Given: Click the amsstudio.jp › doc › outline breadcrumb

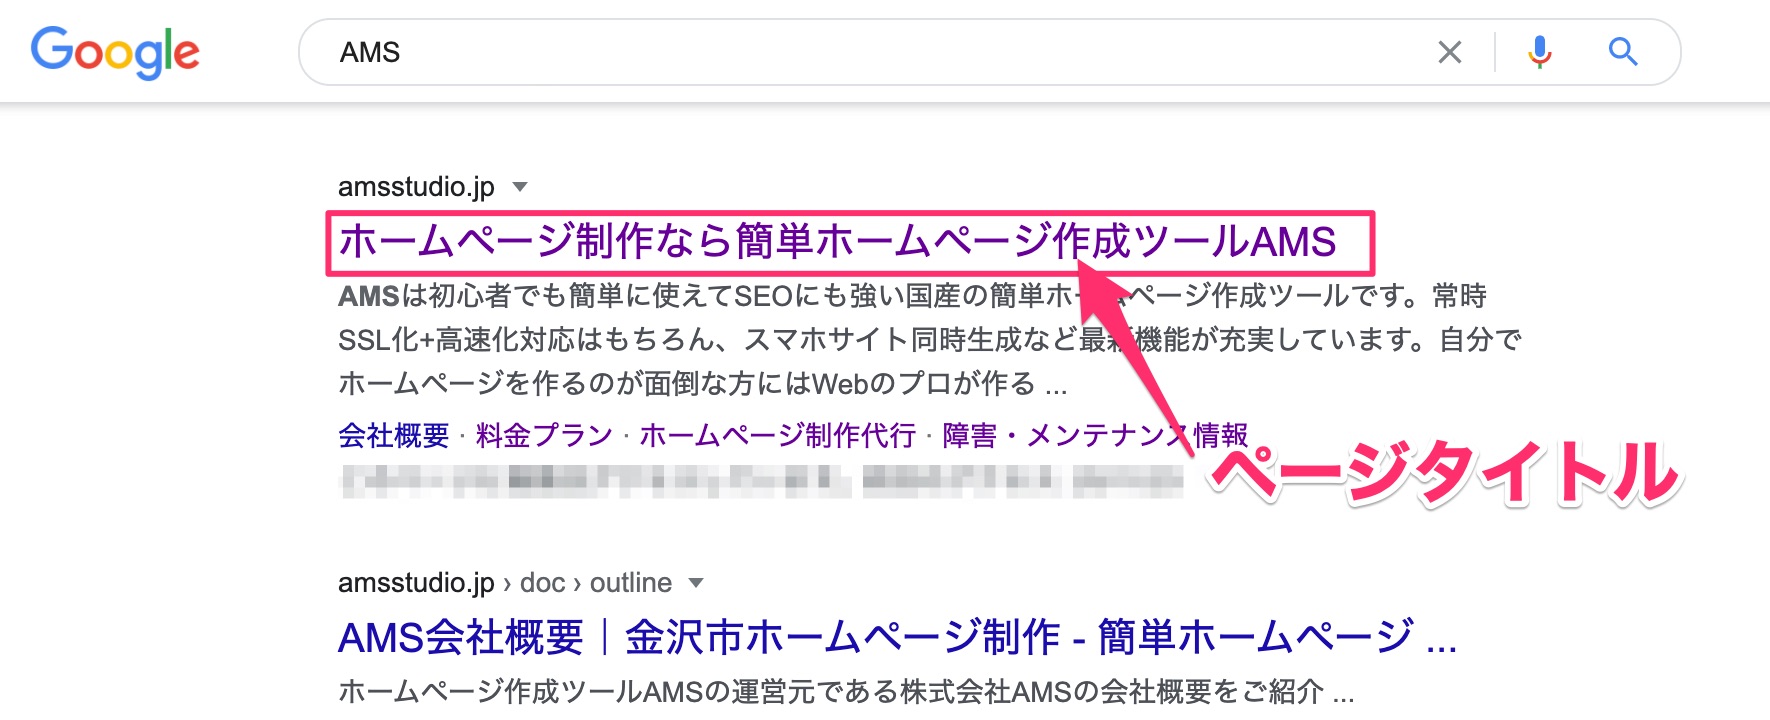Looking at the screenshot, I should [505, 583].
